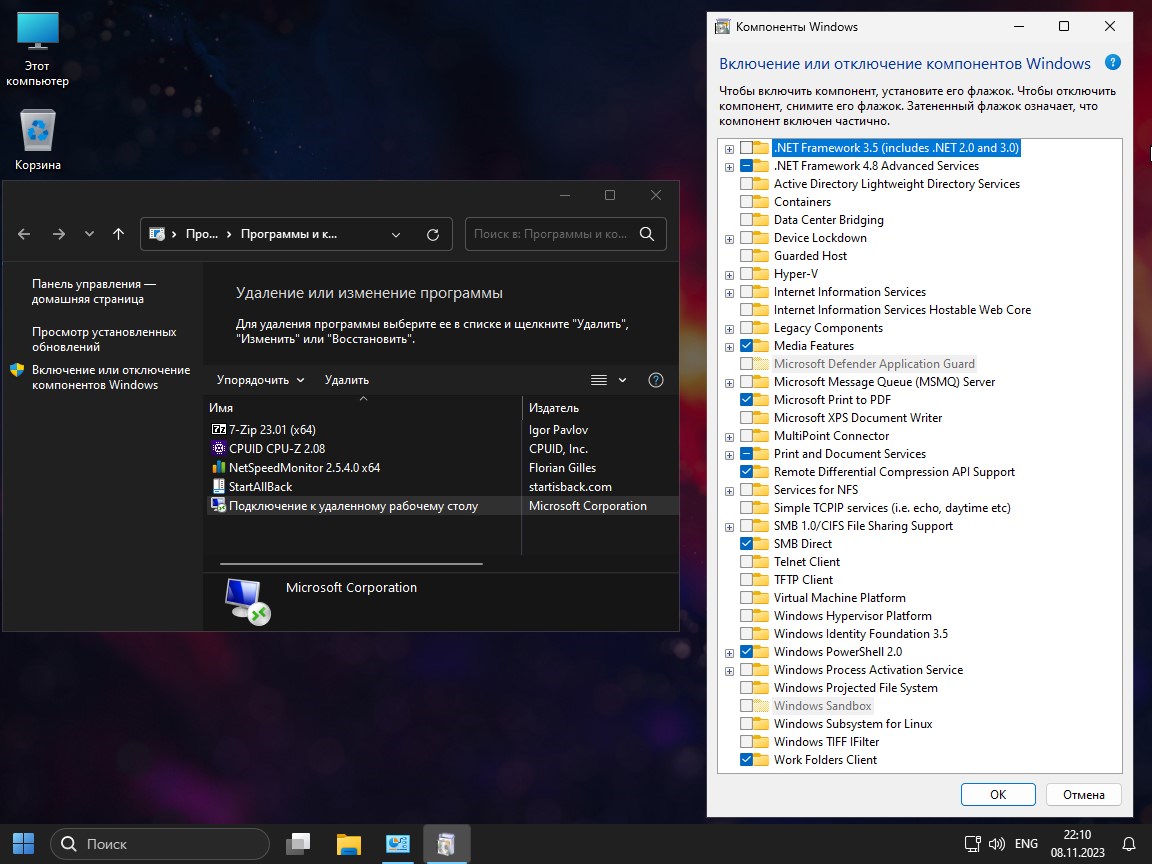Click the up-one-level folder arrow

[x=118, y=233]
